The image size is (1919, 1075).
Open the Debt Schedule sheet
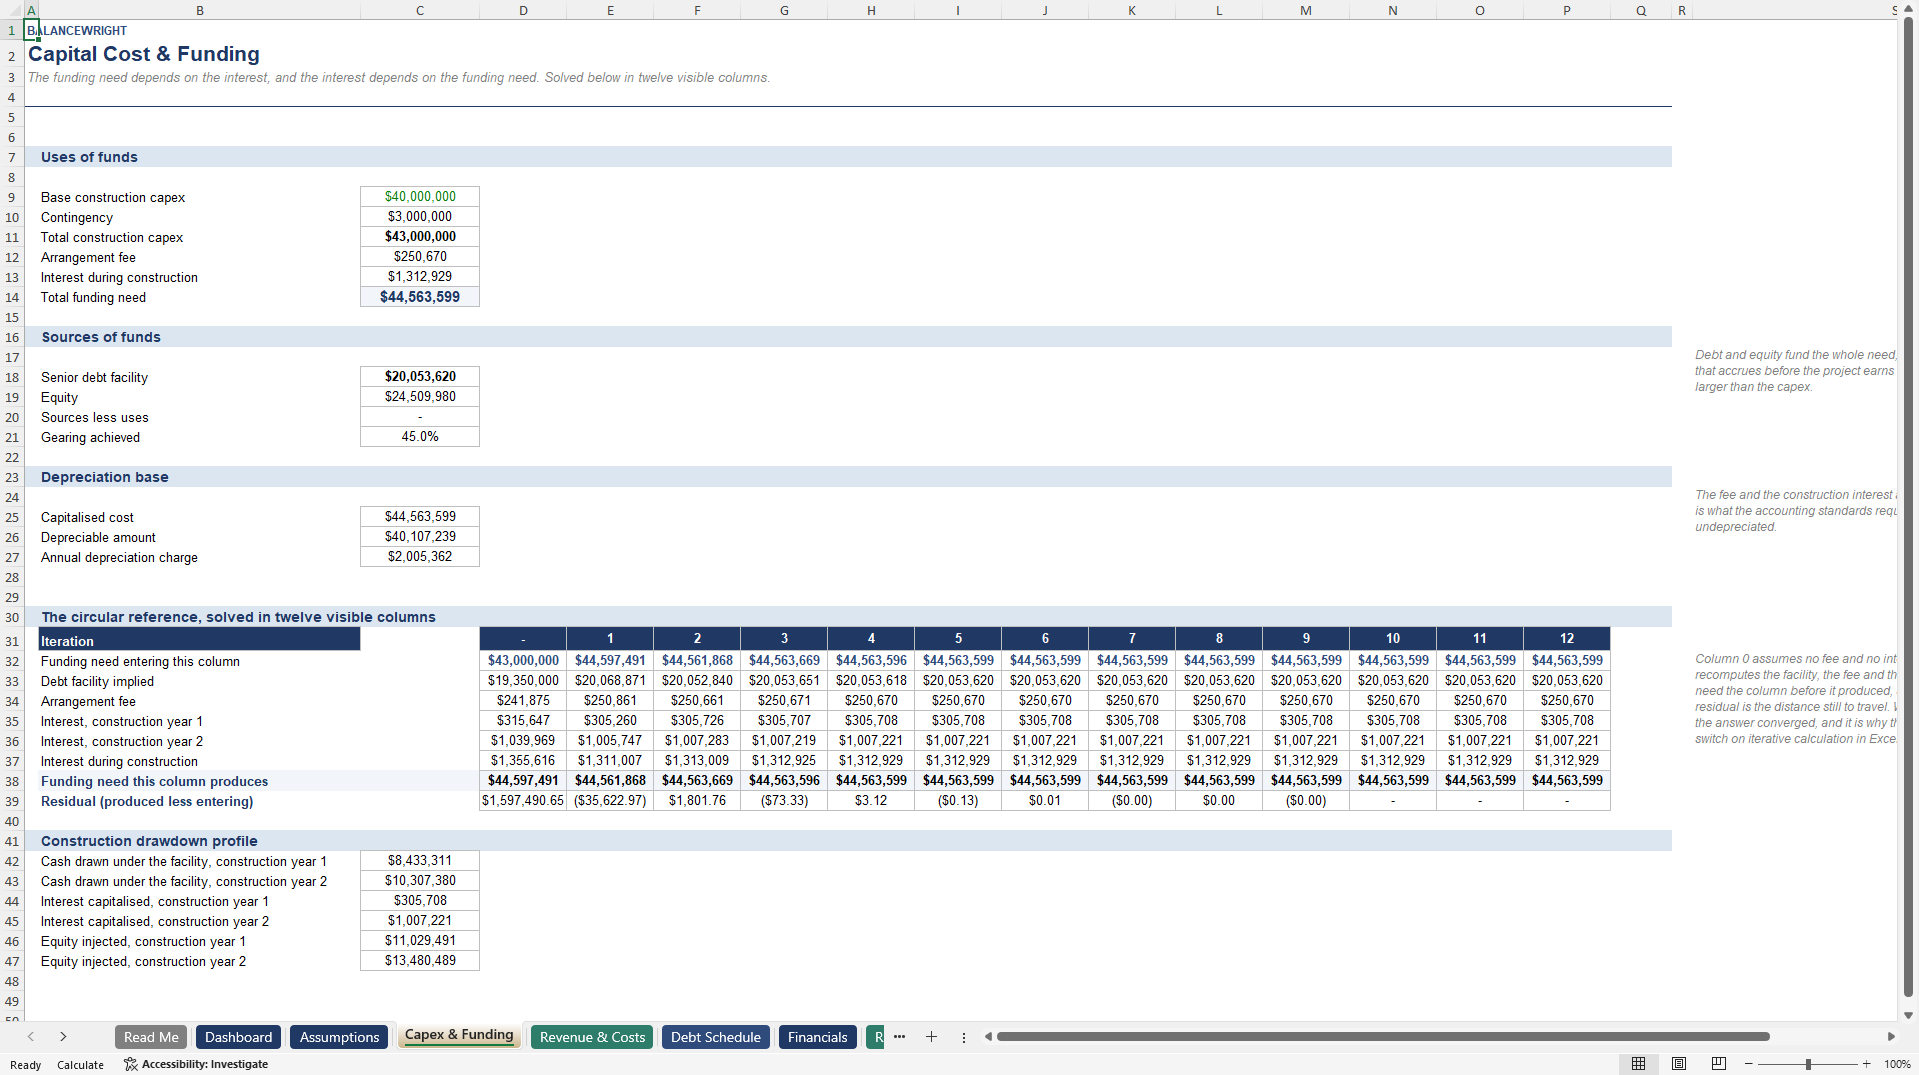point(716,1037)
